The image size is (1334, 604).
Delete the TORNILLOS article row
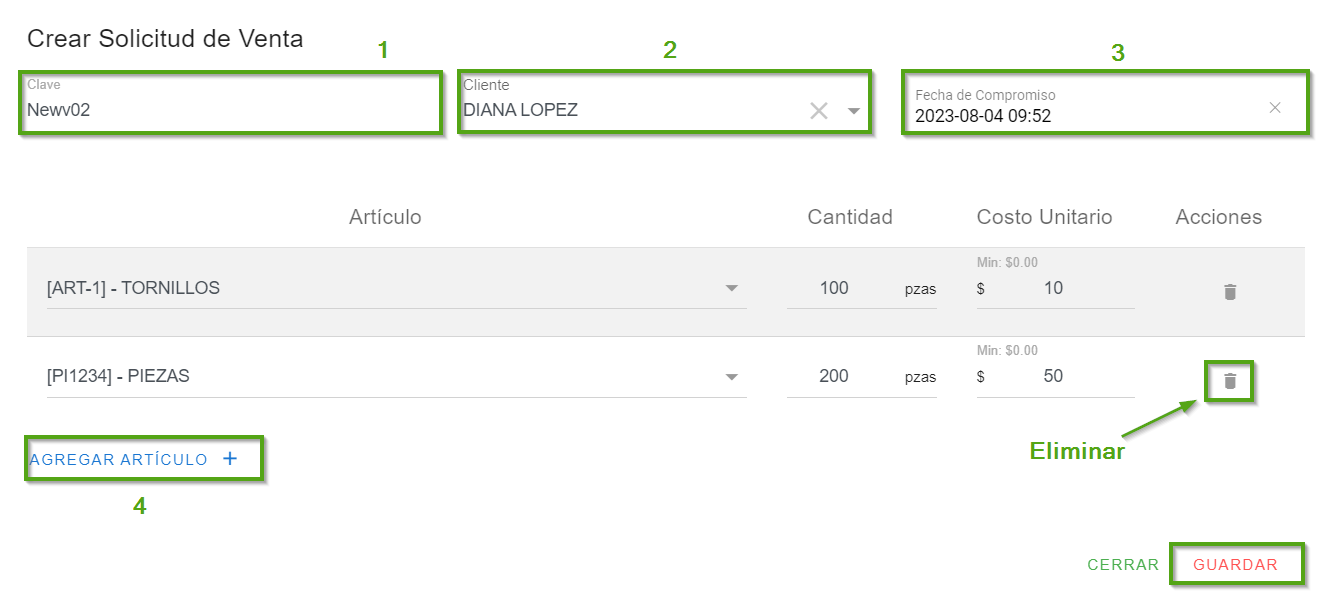(1230, 292)
